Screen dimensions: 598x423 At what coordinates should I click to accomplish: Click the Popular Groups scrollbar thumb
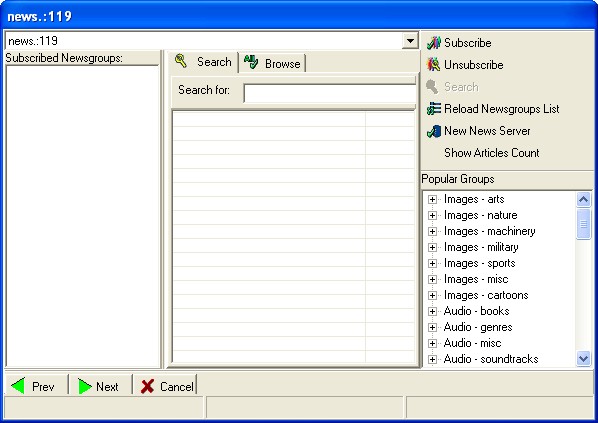click(584, 224)
